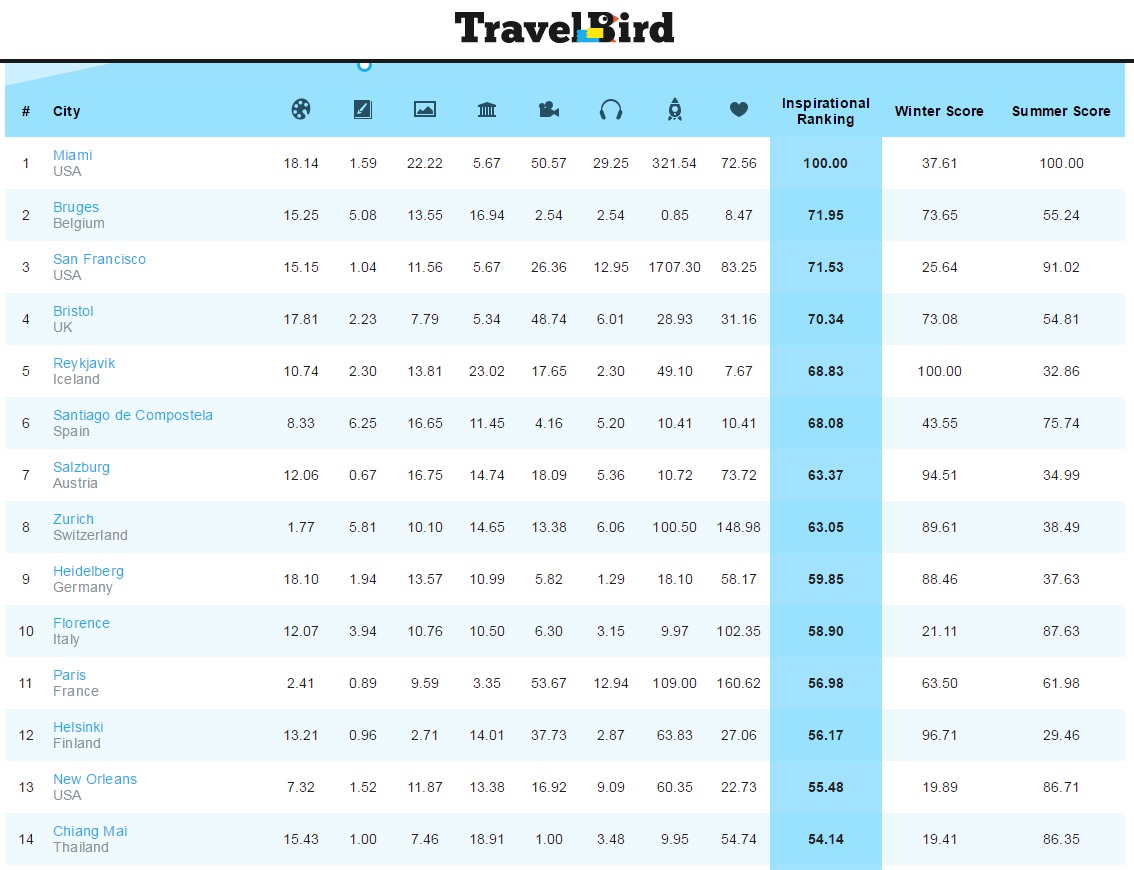Open the Bruges city link
1134x870 pixels.
click(76, 207)
